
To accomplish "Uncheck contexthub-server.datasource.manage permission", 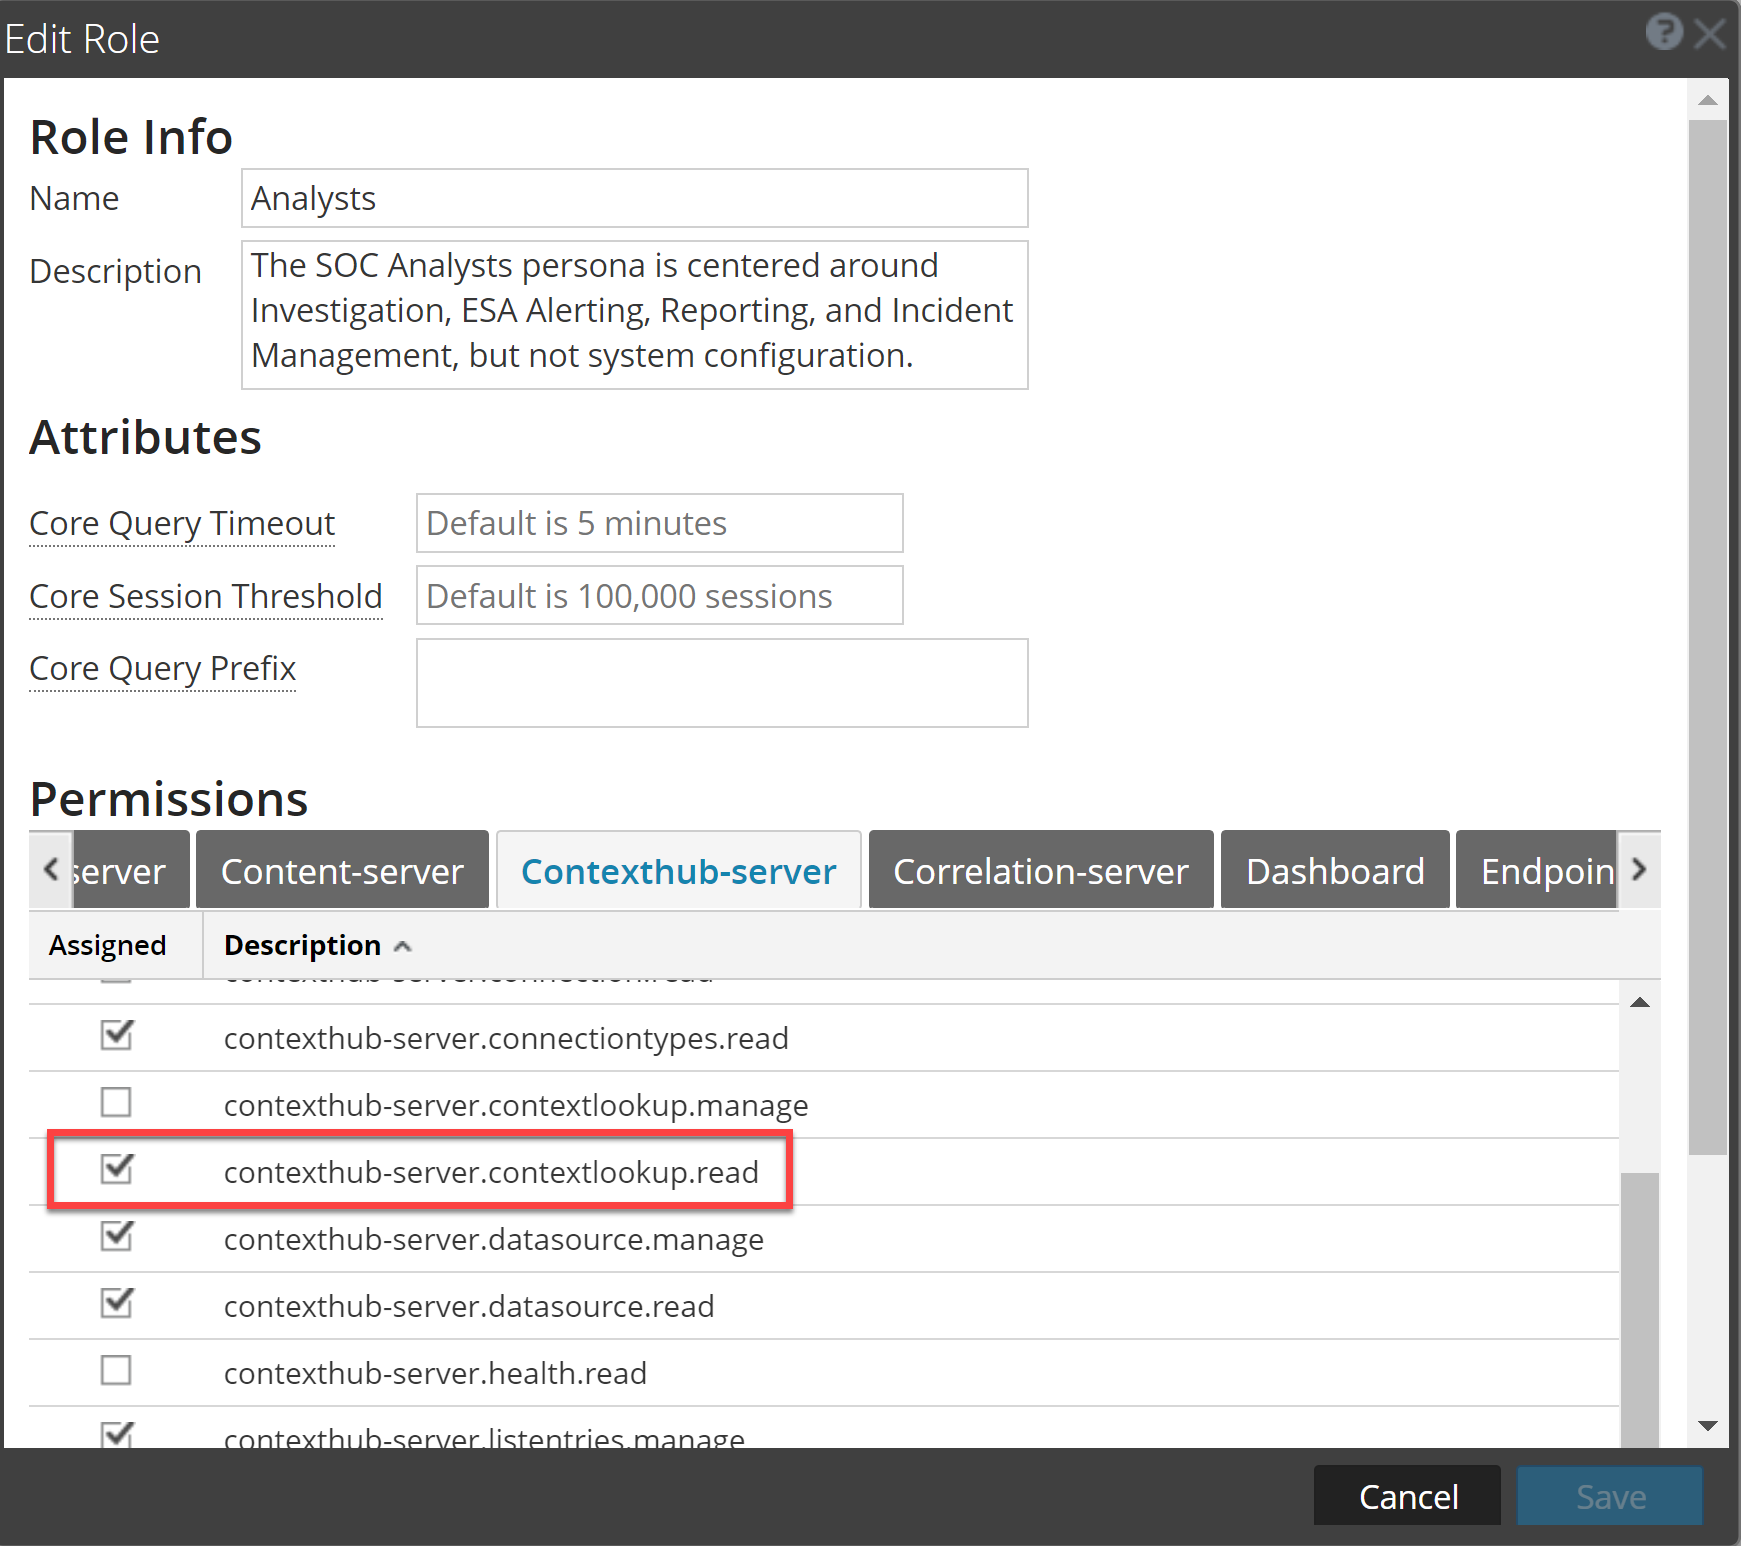I will click(116, 1236).
